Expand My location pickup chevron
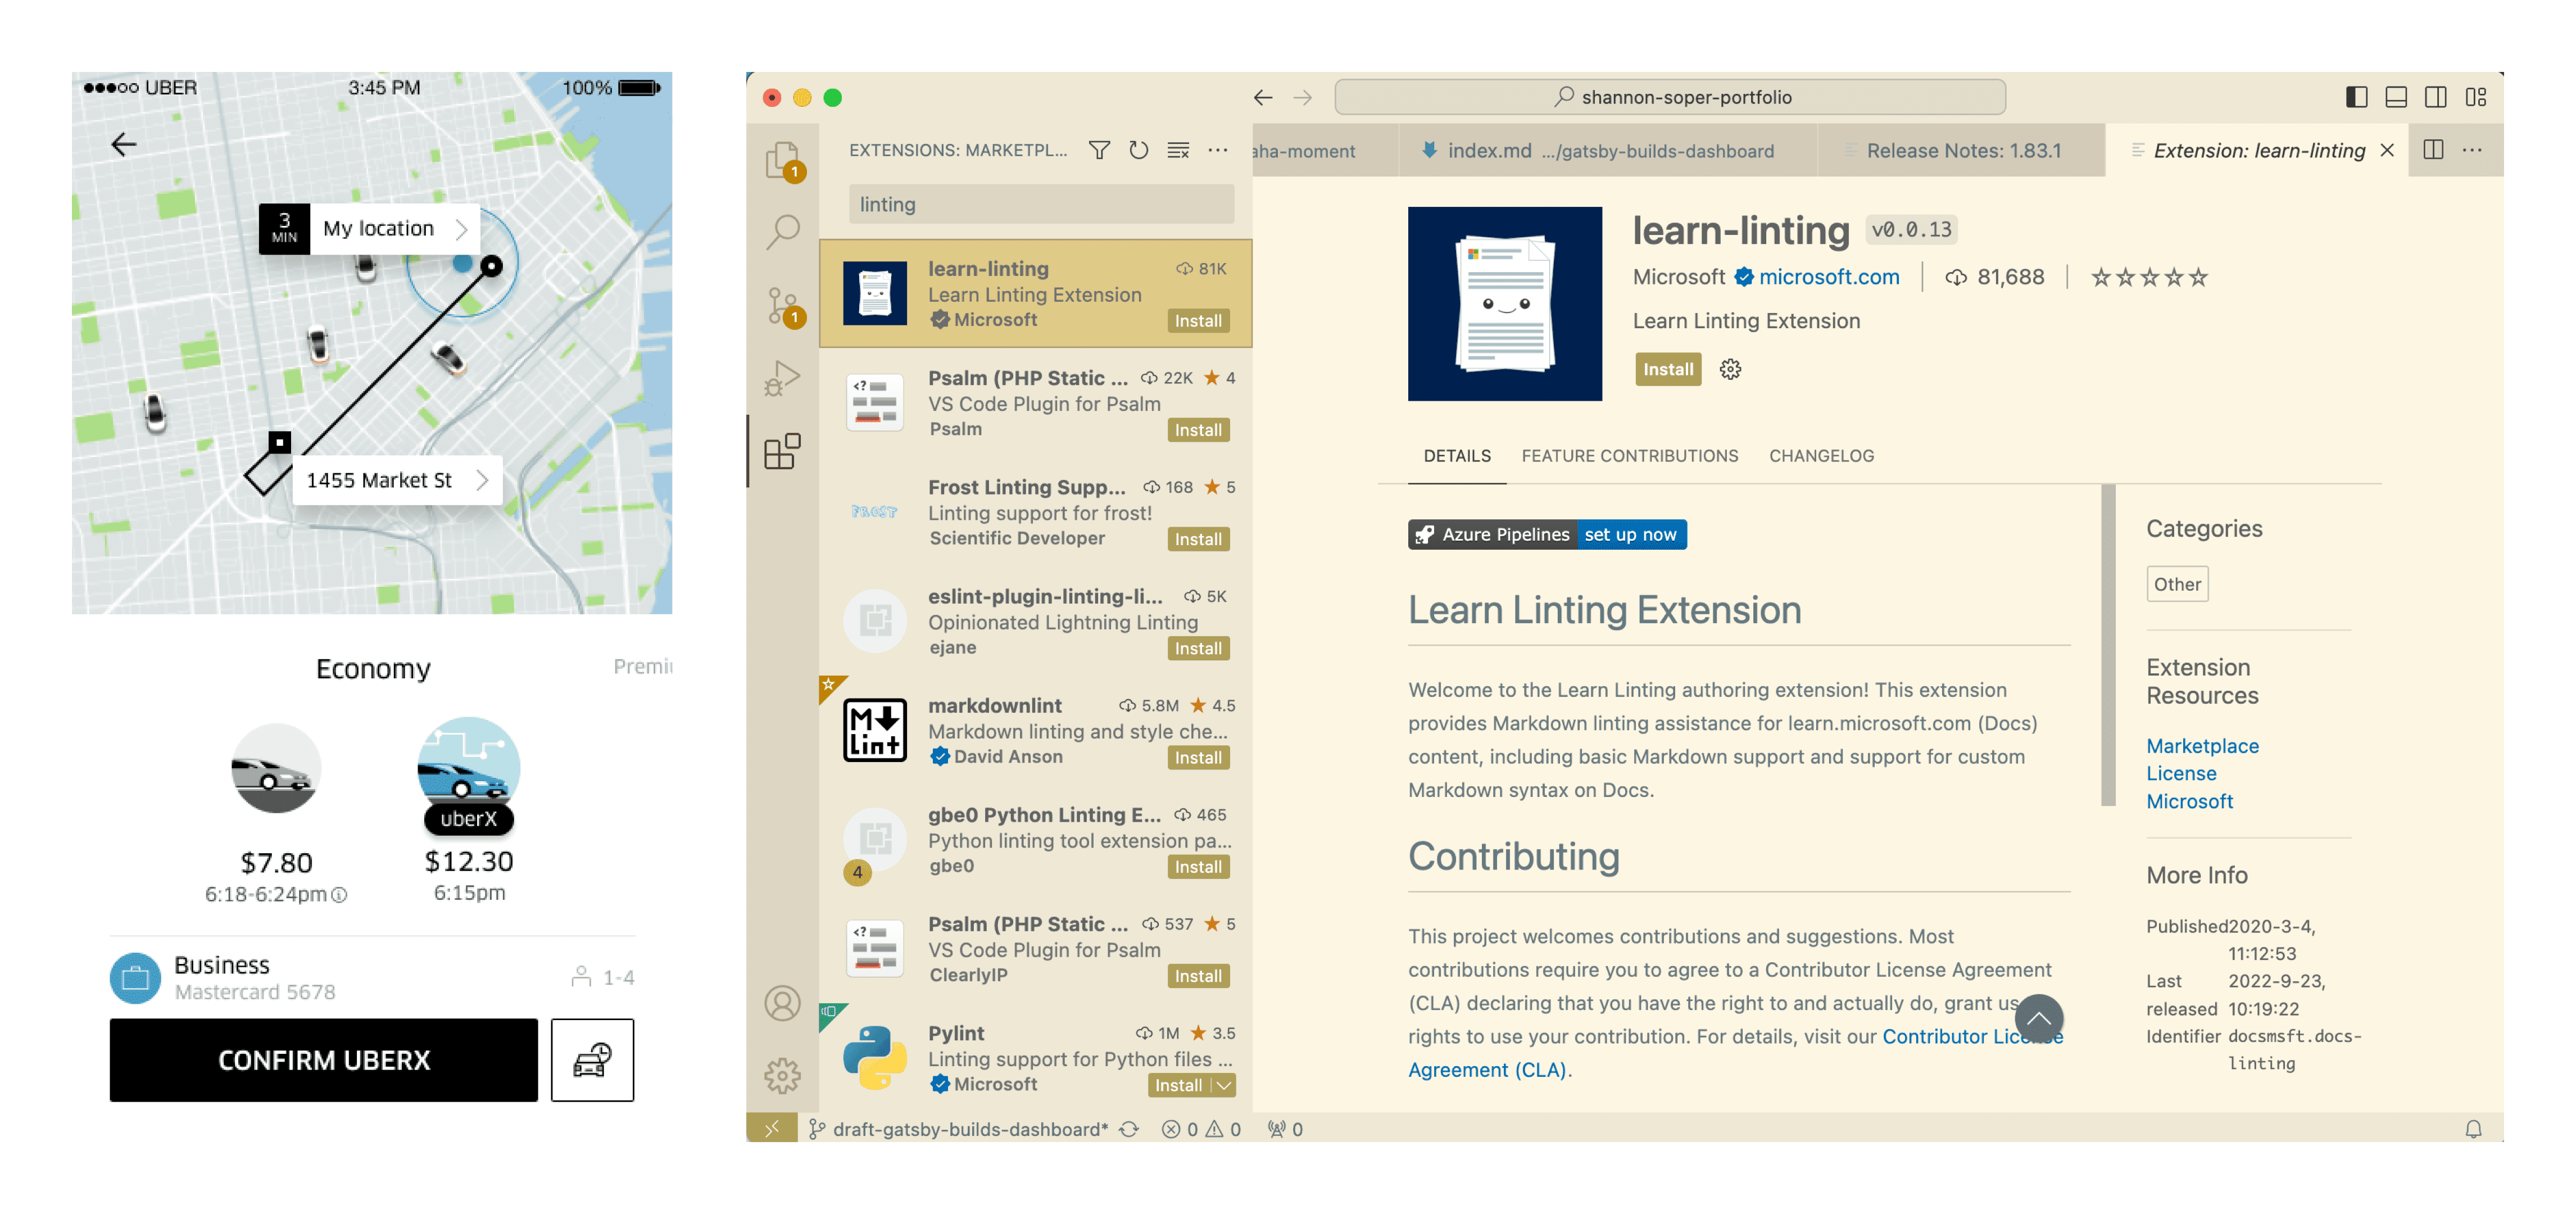The image size is (2576, 1214). pyautogui.click(x=461, y=229)
